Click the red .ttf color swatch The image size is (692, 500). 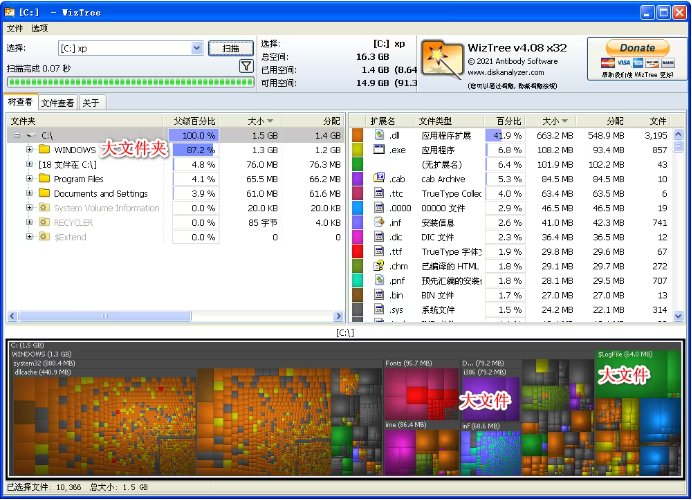coord(357,252)
